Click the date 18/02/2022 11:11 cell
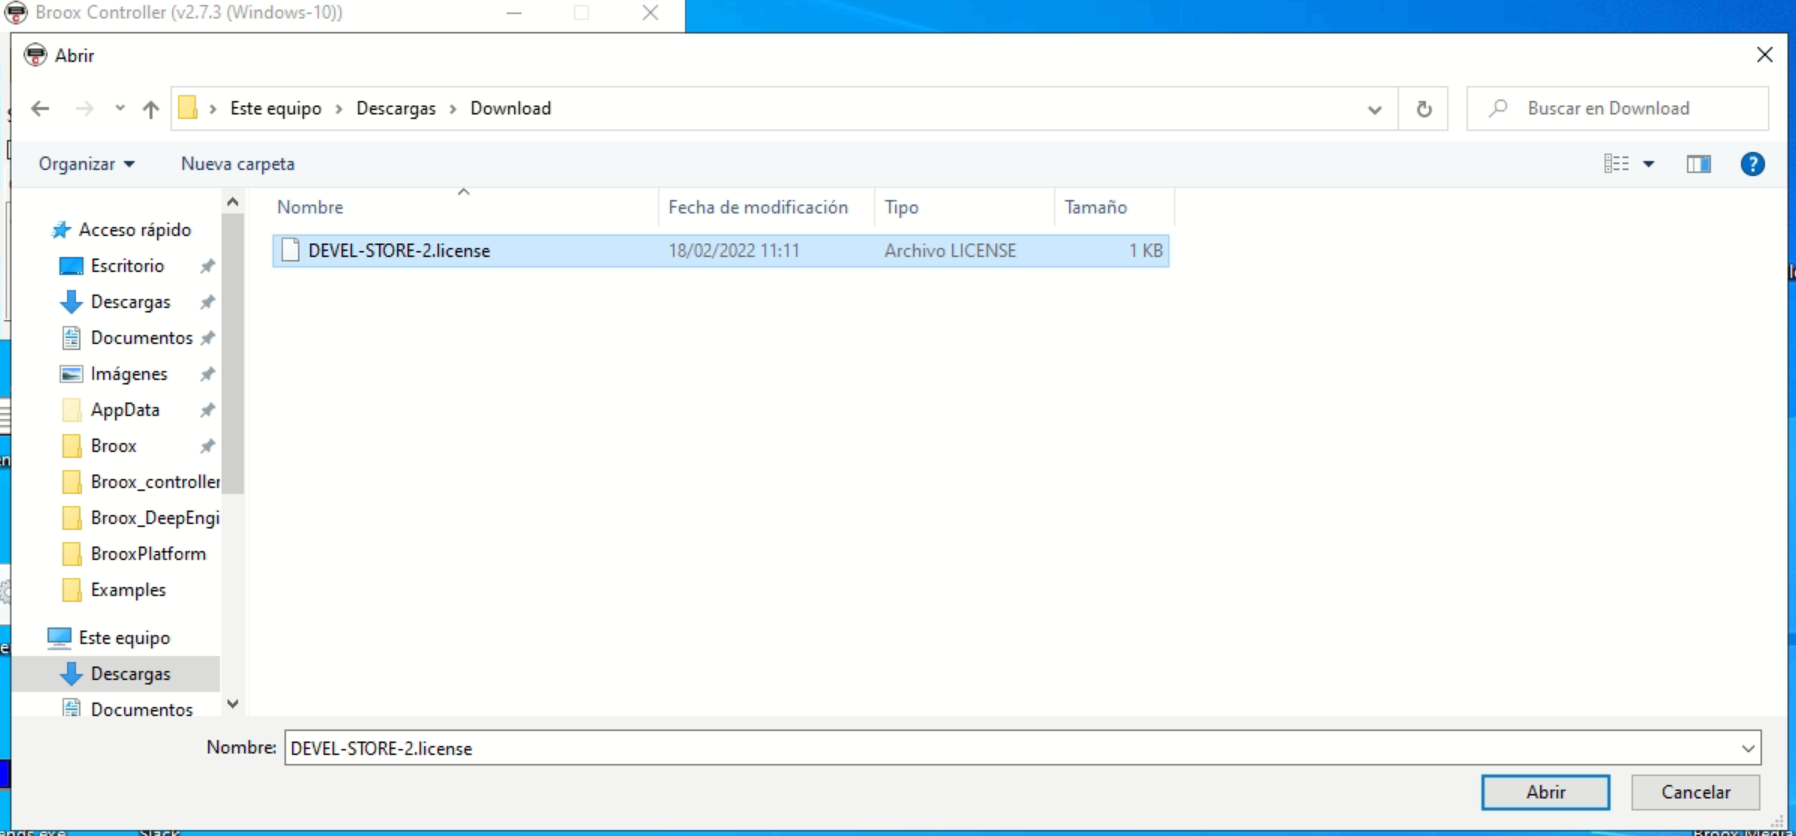The width and height of the screenshot is (1796, 836). point(734,251)
